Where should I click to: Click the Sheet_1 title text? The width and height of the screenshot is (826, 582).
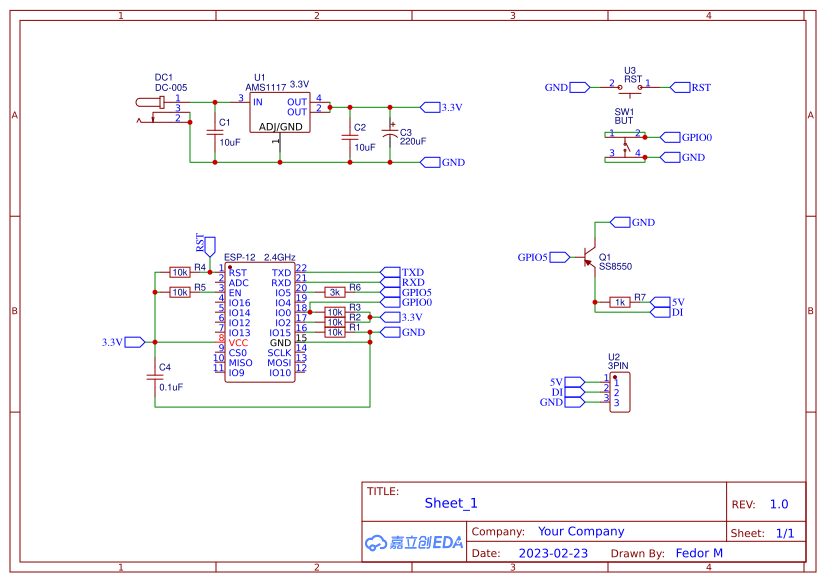click(x=450, y=503)
